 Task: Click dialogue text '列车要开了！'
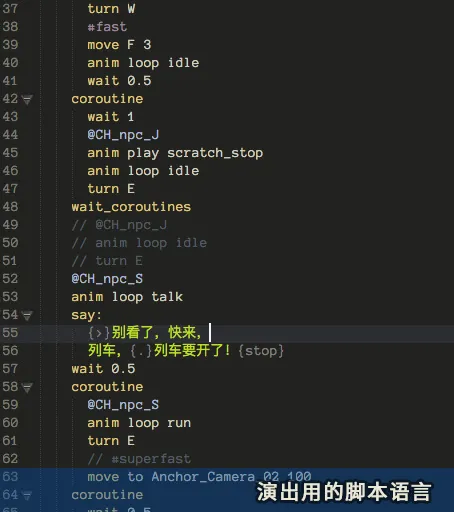pos(192,351)
